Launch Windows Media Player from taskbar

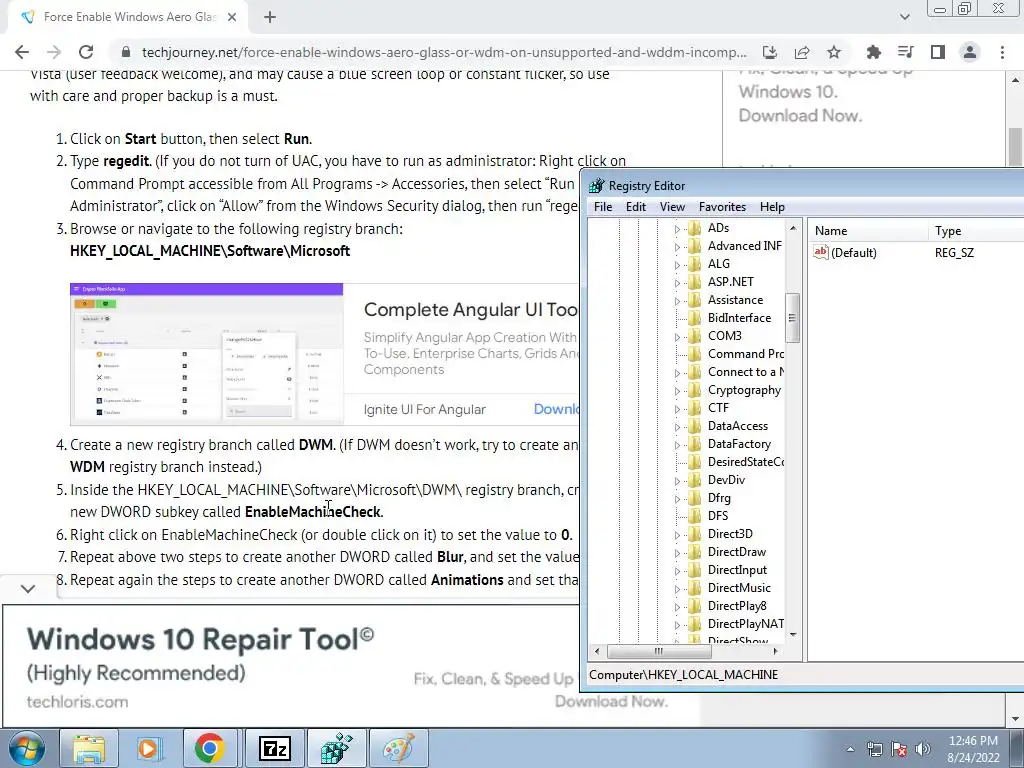pos(148,748)
